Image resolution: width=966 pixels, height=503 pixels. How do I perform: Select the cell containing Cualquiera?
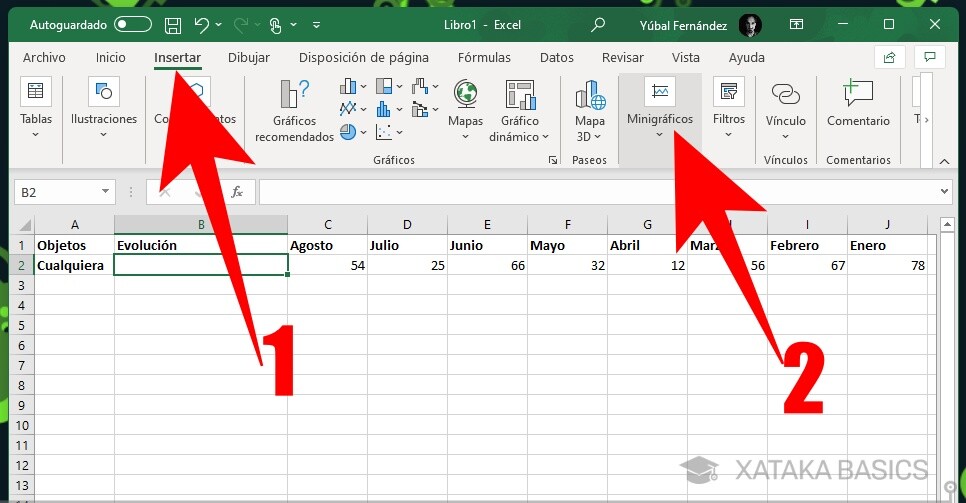click(x=74, y=266)
